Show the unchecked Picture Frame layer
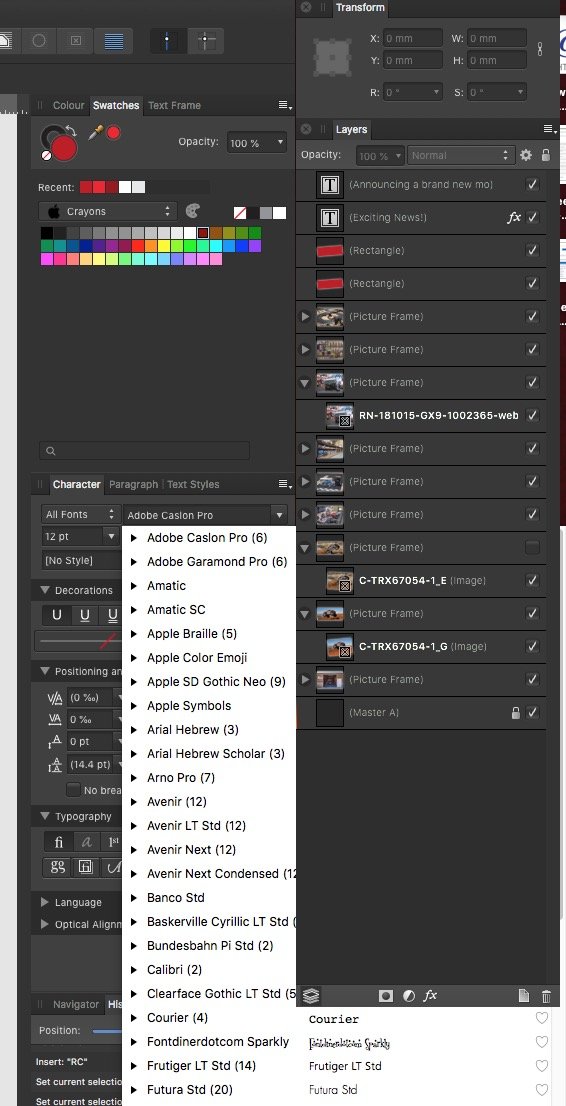 tap(533, 547)
